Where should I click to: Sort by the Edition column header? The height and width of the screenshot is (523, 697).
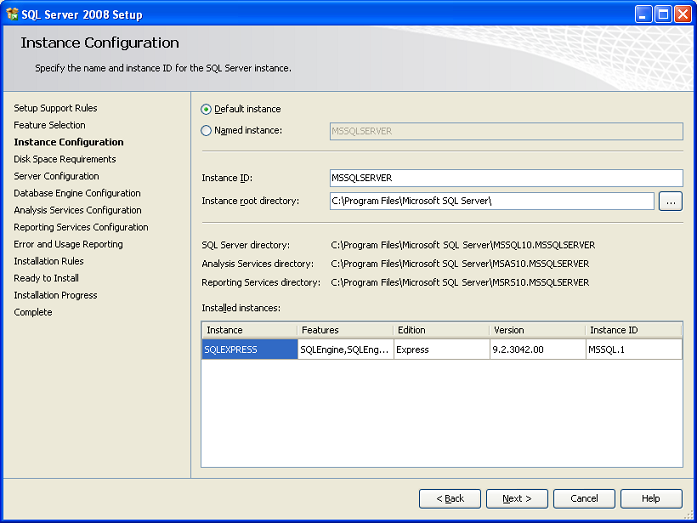(x=441, y=330)
